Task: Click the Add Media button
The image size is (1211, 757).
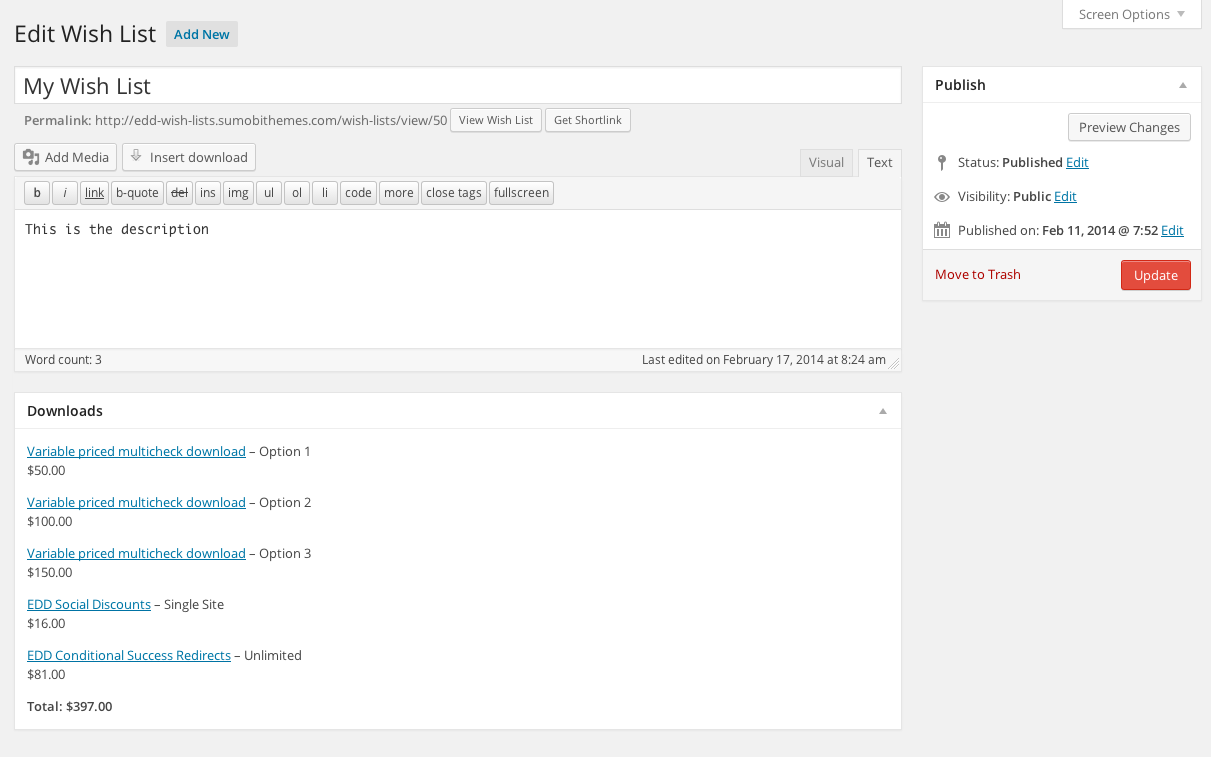Action: click(x=66, y=157)
